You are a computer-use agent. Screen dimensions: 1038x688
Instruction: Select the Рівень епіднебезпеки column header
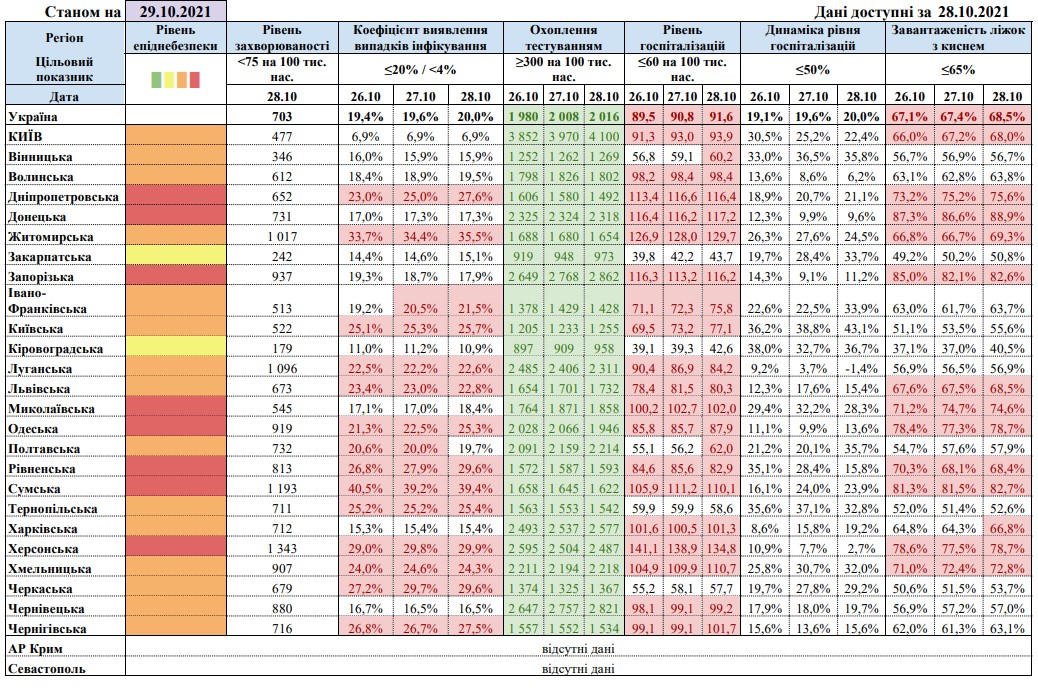point(176,38)
